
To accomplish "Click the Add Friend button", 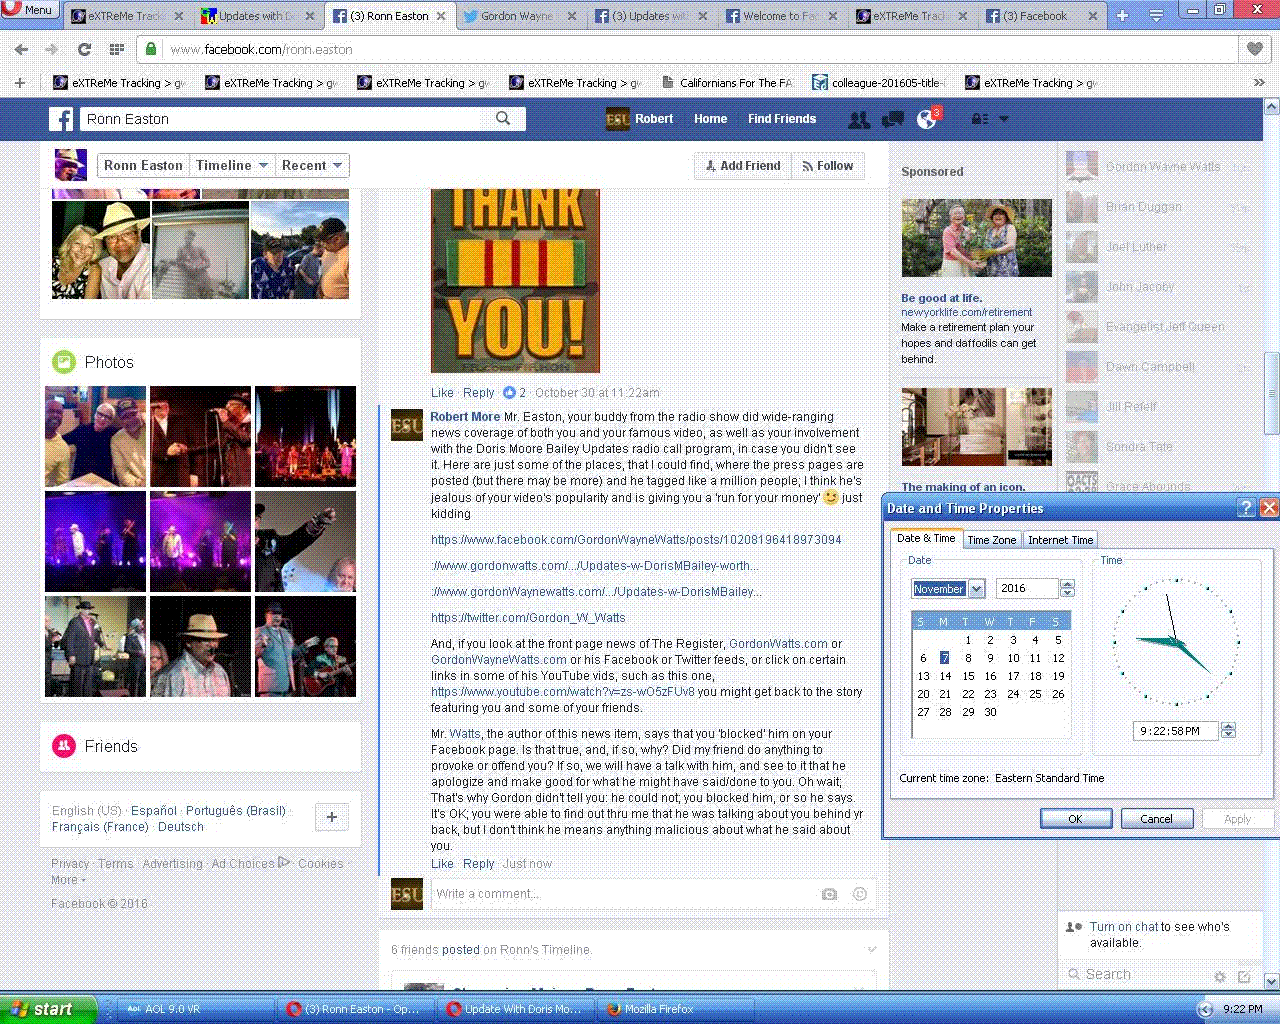I will [742, 166].
